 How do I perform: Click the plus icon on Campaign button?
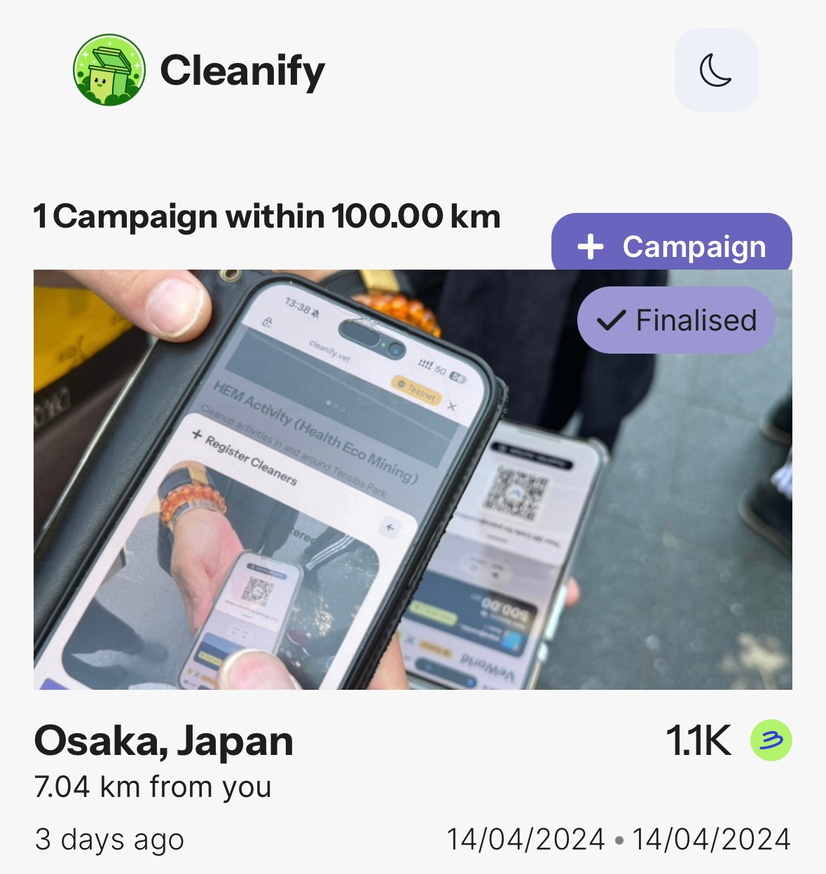590,247
